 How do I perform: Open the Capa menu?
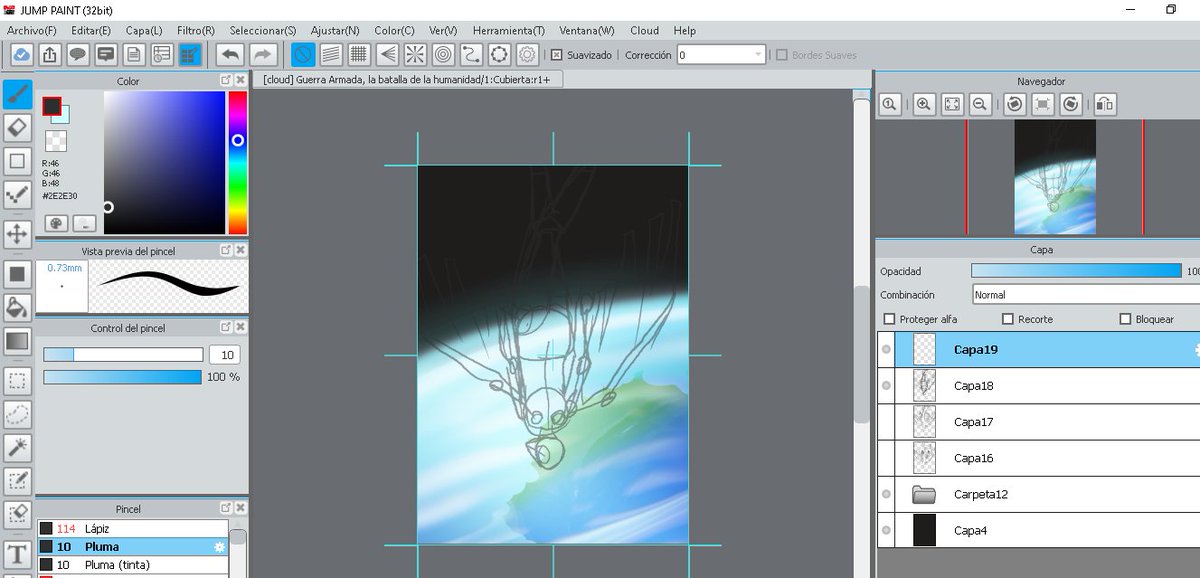(x=144, y=31)
